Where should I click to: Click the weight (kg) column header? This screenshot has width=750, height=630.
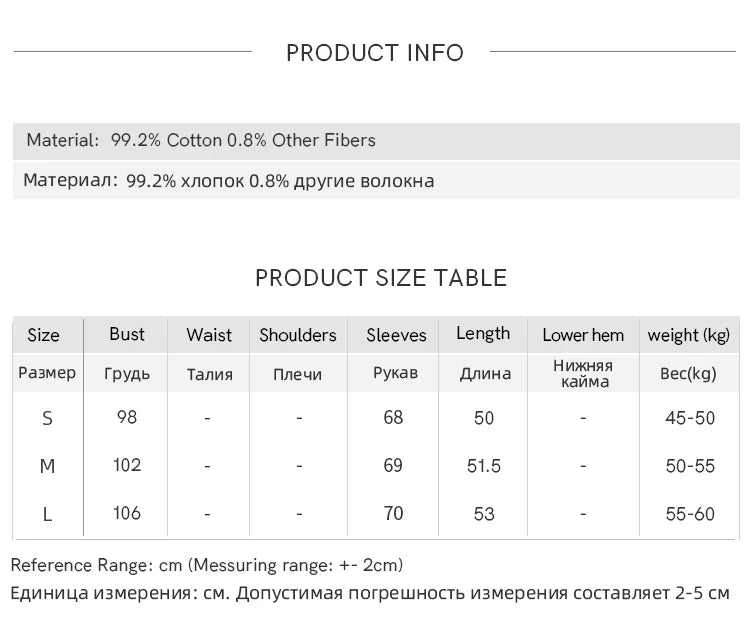click(x=689, y=335)
